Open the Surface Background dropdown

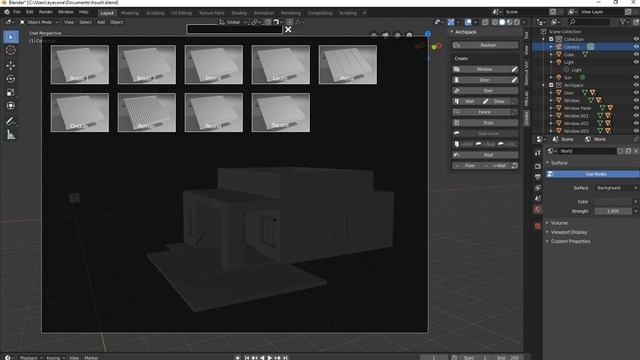[616, 188]
